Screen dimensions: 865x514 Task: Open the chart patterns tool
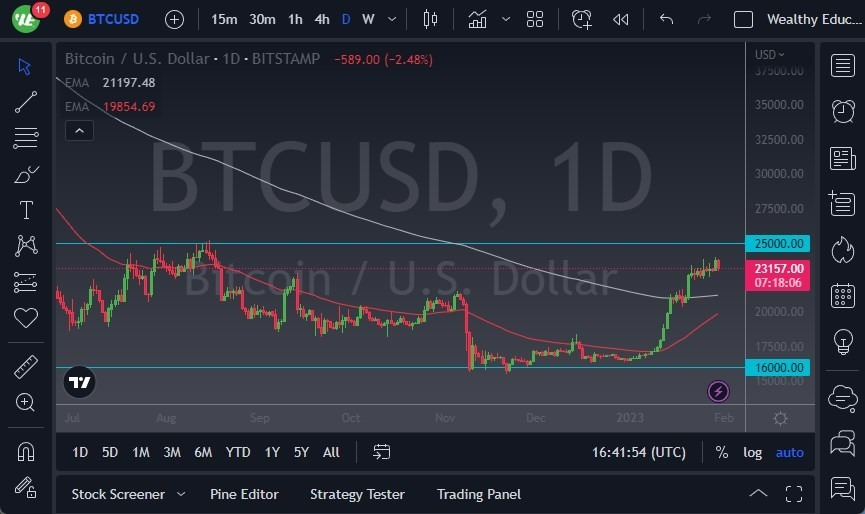pos(26,246)
